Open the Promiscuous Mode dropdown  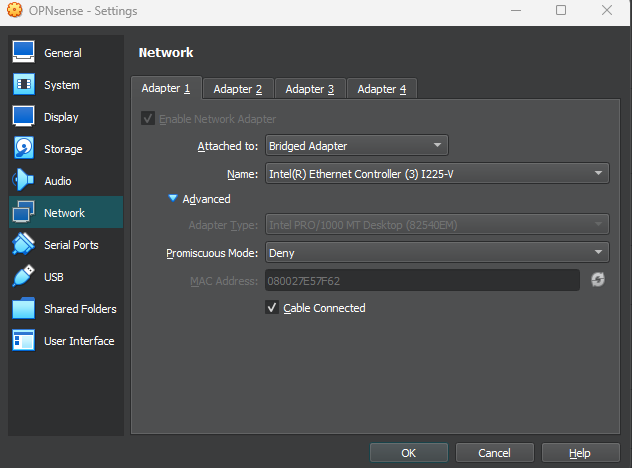[436, 253]
